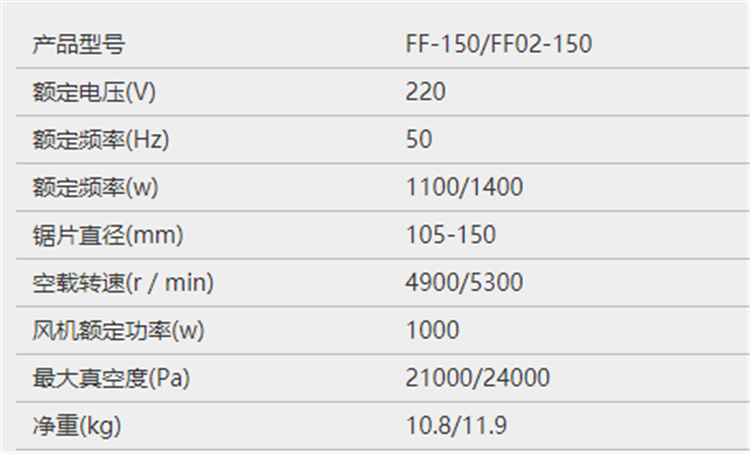Click the 额定电压(V) label
750x454 pixels.
point(95,92)
